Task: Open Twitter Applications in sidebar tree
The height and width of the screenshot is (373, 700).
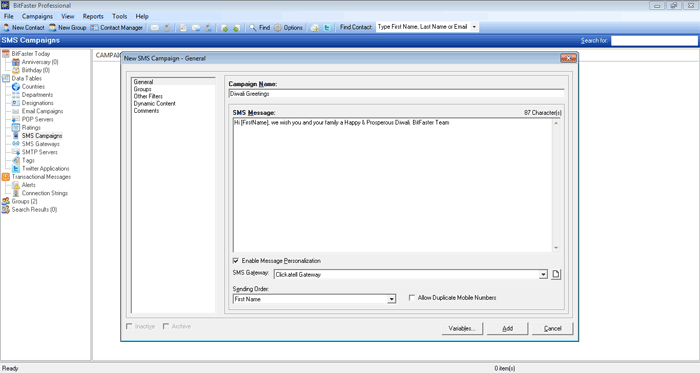Action: (x=45, y=168)
